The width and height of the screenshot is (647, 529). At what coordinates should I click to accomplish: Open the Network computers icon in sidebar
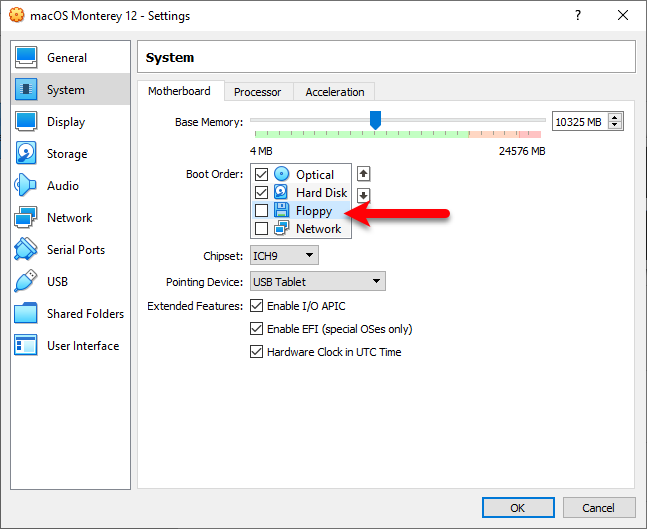coord(26,217)
